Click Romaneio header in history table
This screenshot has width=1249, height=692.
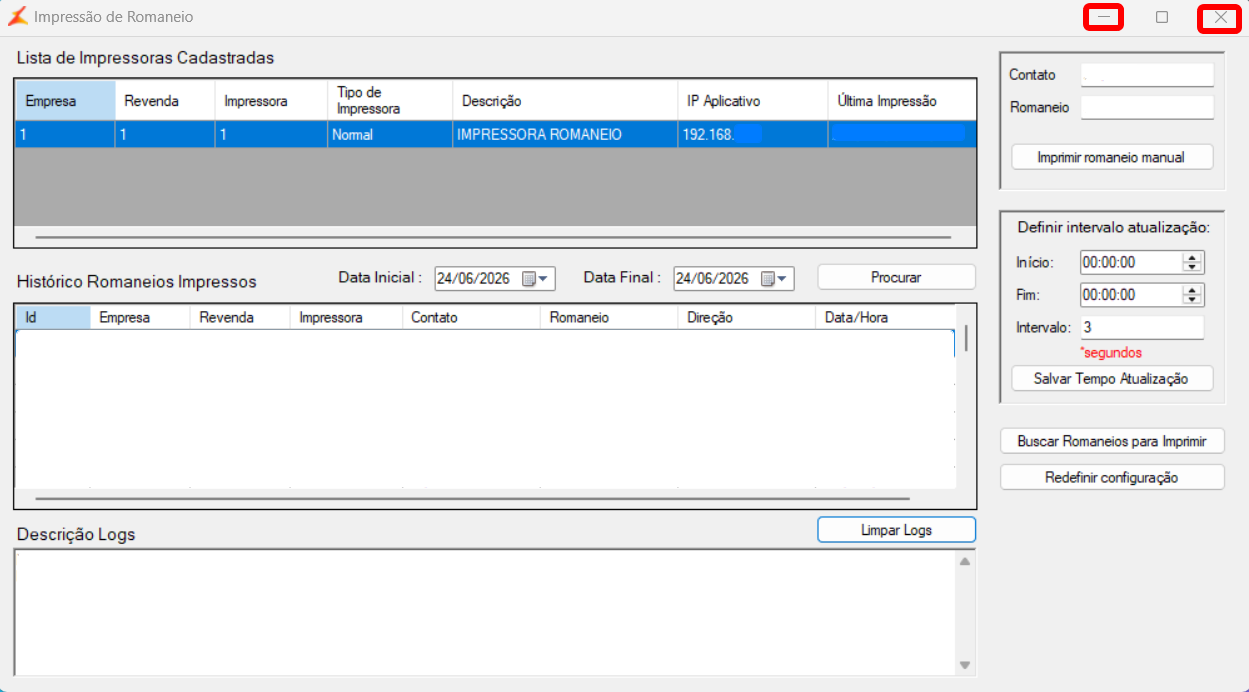[610, 317]
